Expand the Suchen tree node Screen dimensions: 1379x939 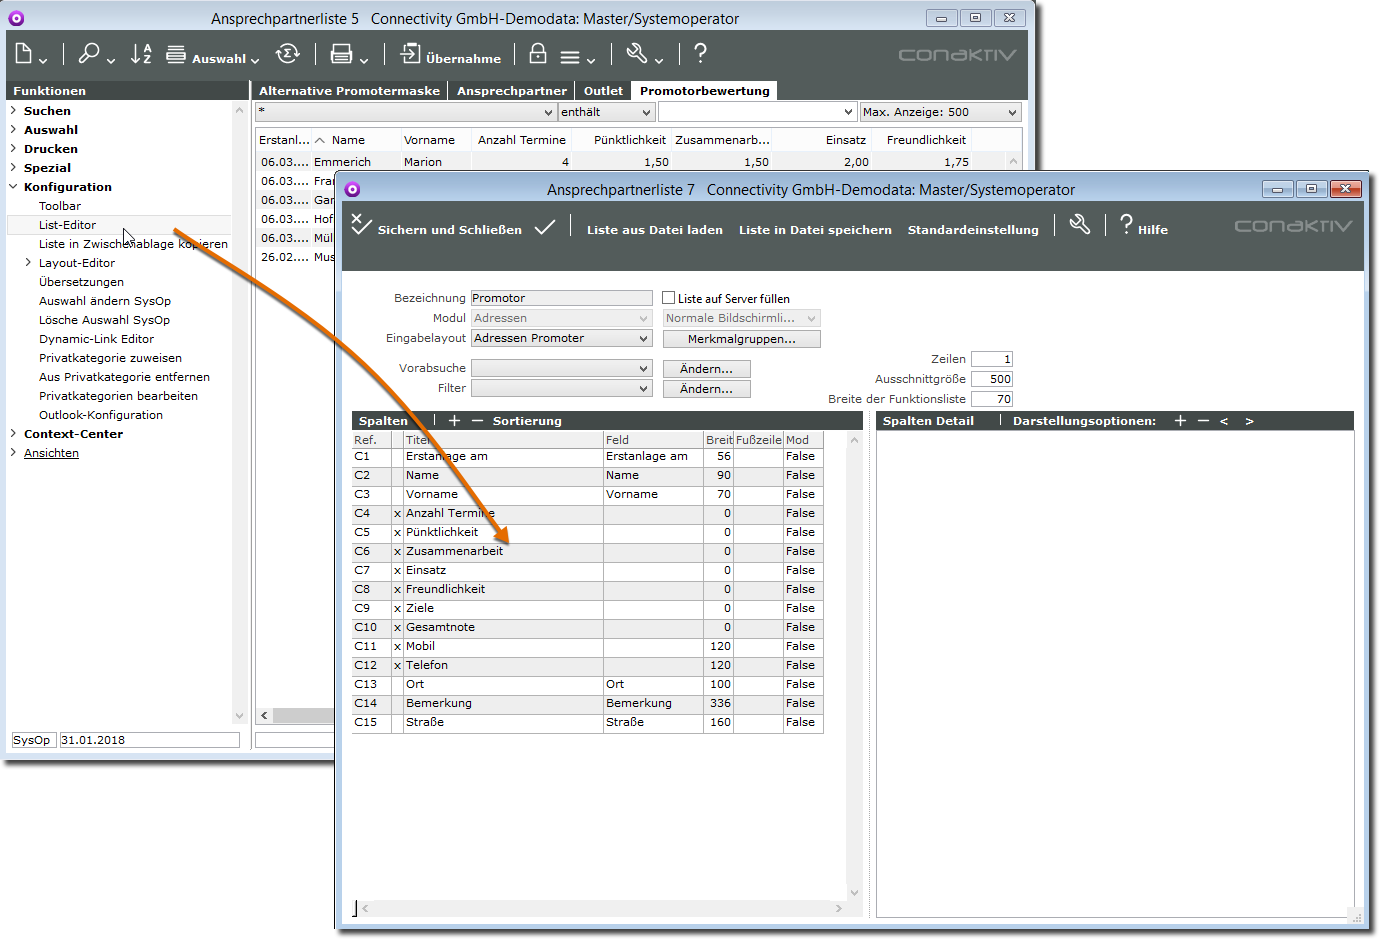pos(13,111)
